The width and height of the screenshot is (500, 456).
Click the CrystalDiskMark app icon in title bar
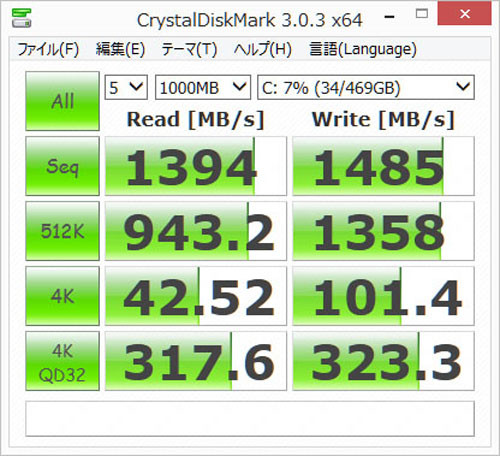[21, 18]
